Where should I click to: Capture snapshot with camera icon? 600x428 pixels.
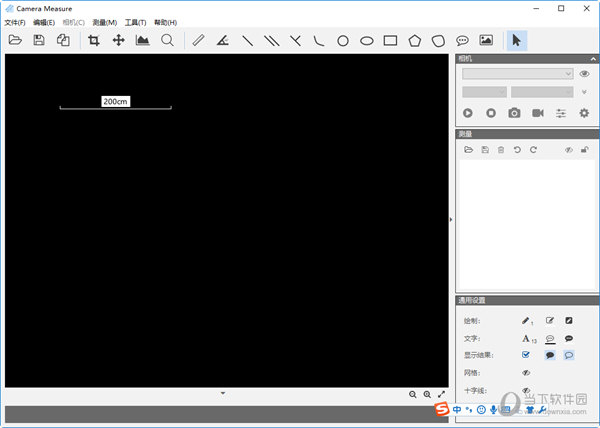[x=514, y=113]
